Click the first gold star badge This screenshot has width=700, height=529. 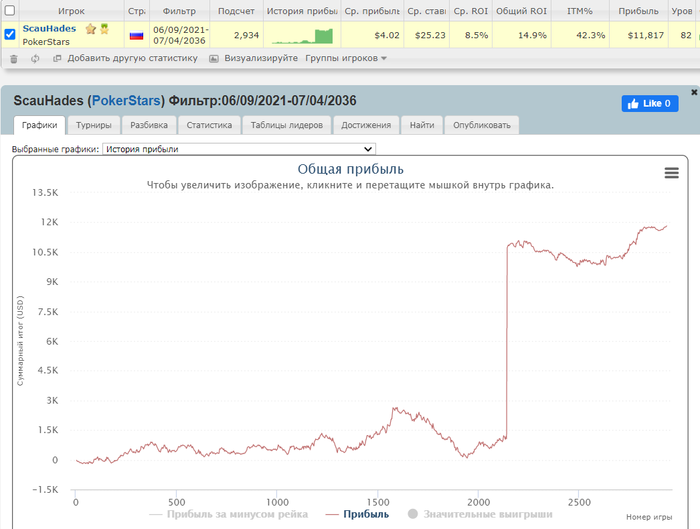91,29
